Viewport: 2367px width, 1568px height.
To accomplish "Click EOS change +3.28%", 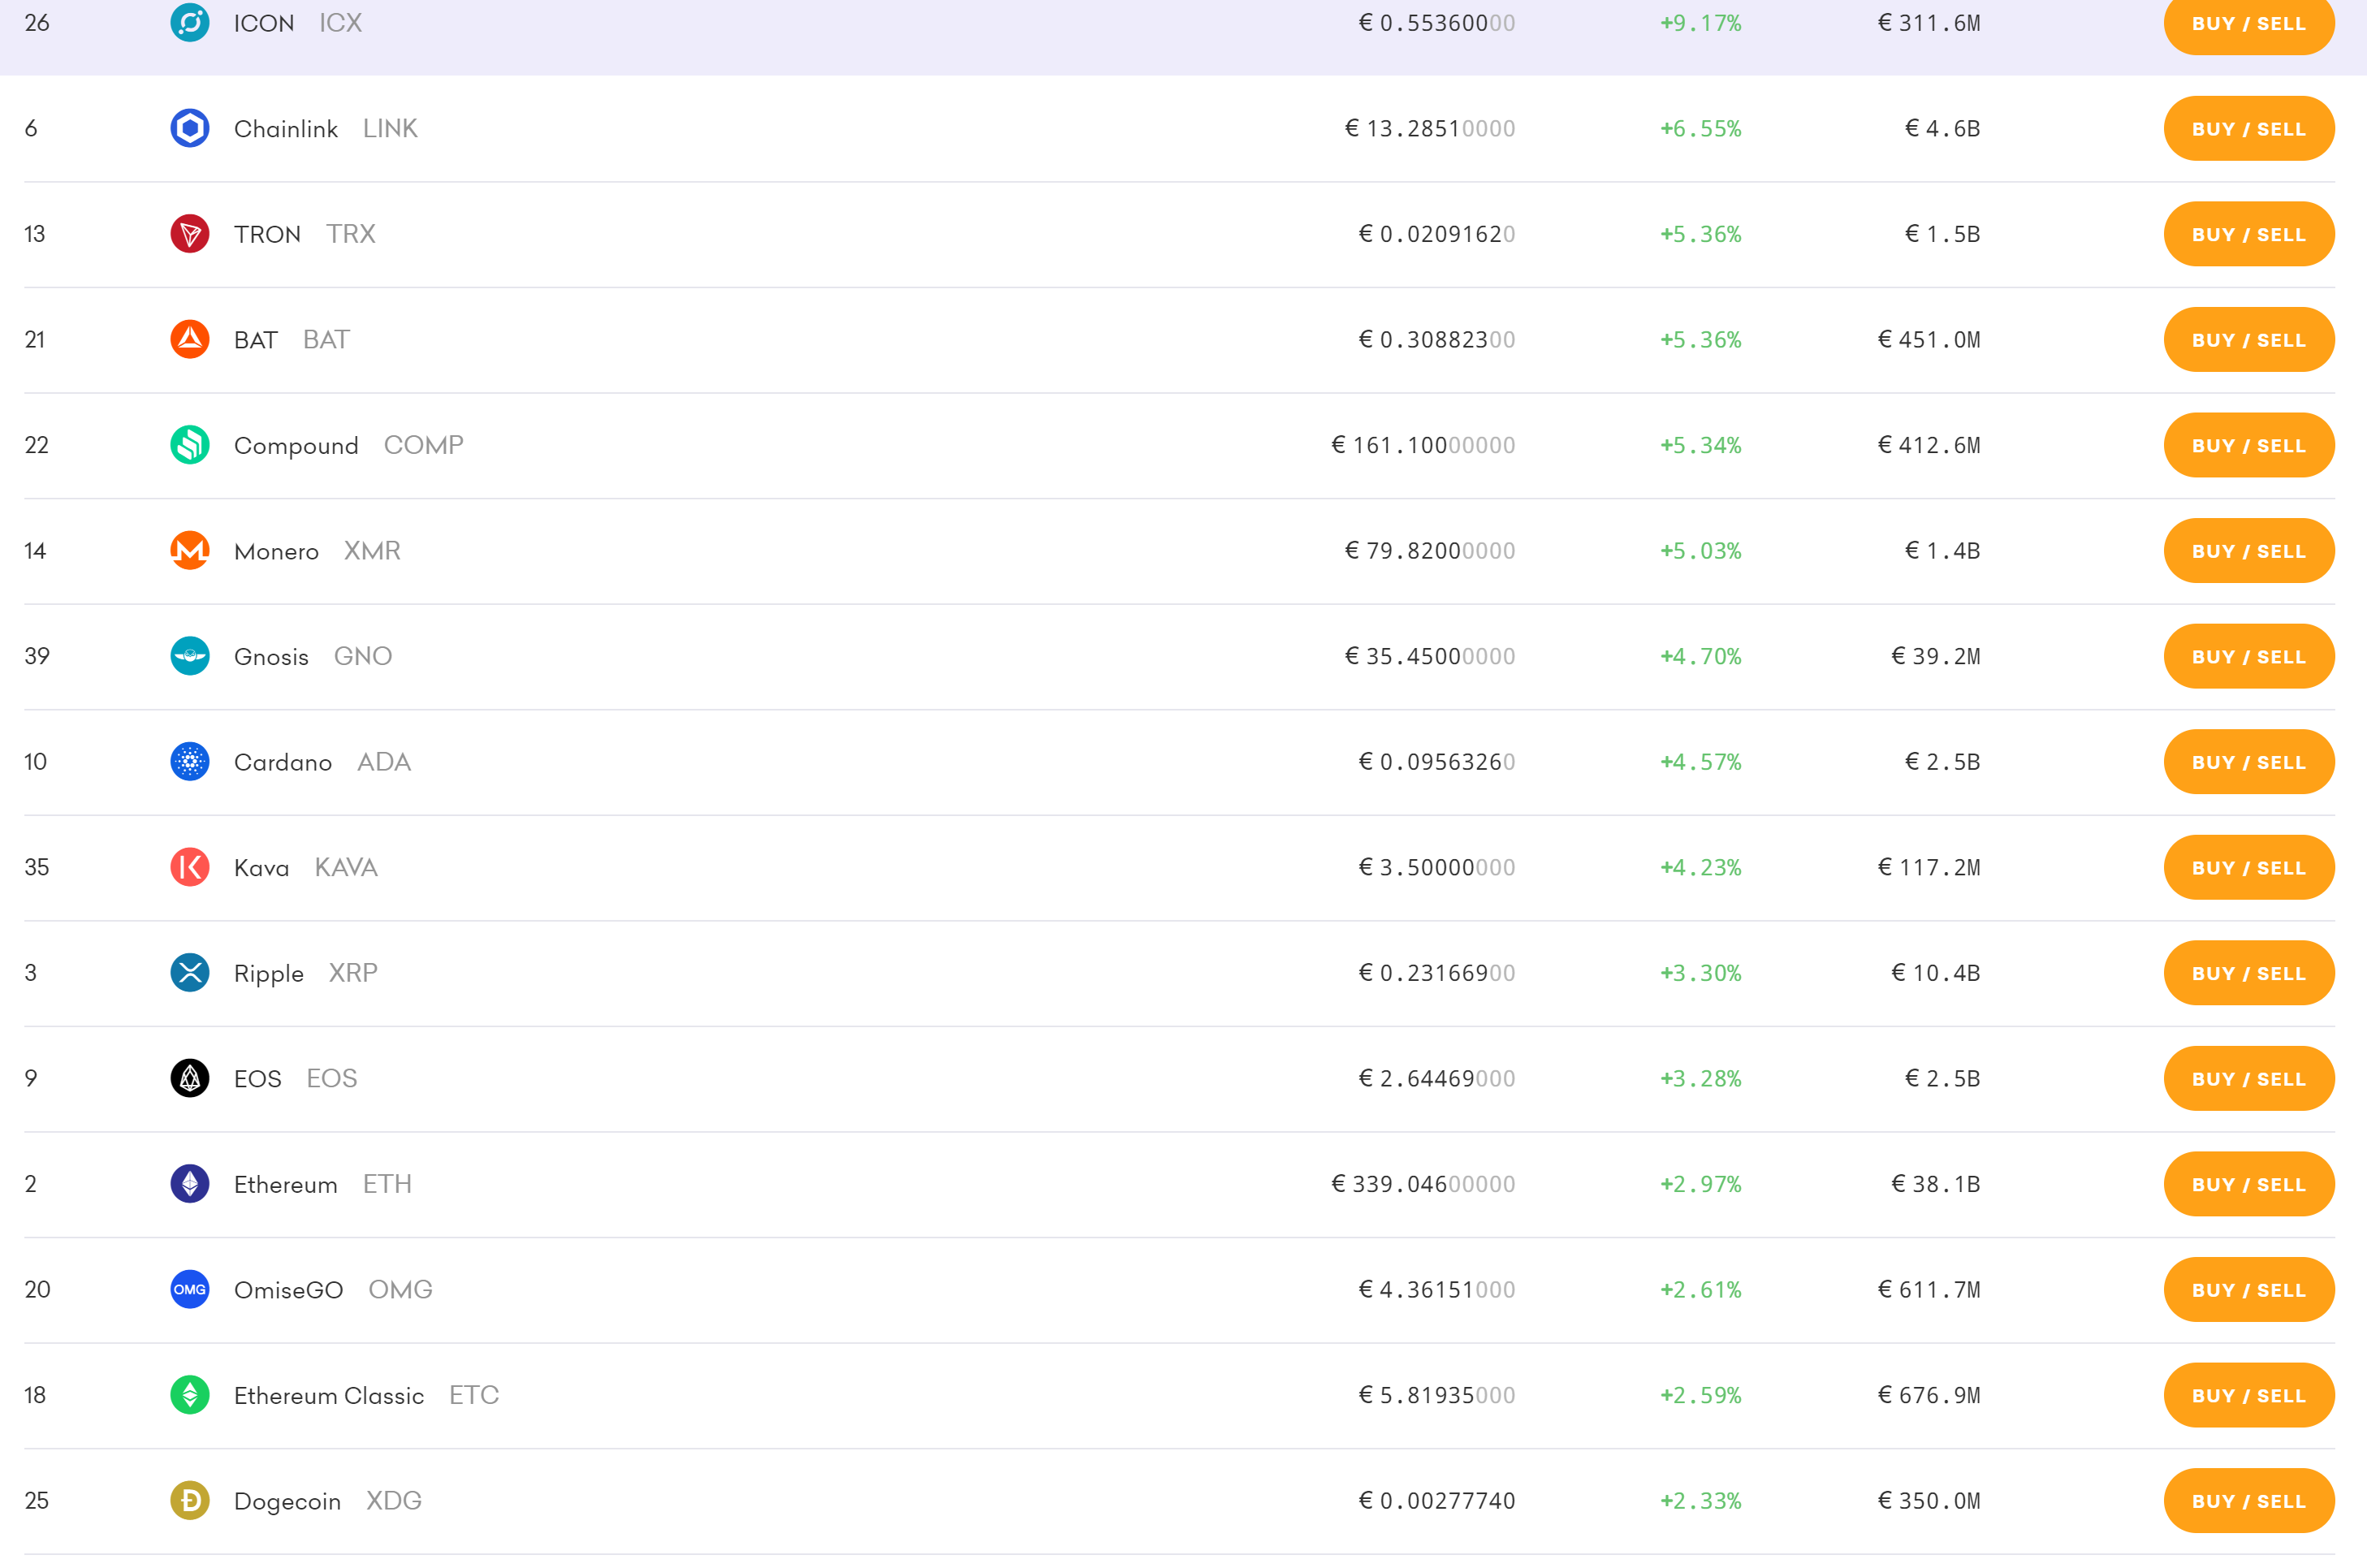I will [x=1701, y=1079].
